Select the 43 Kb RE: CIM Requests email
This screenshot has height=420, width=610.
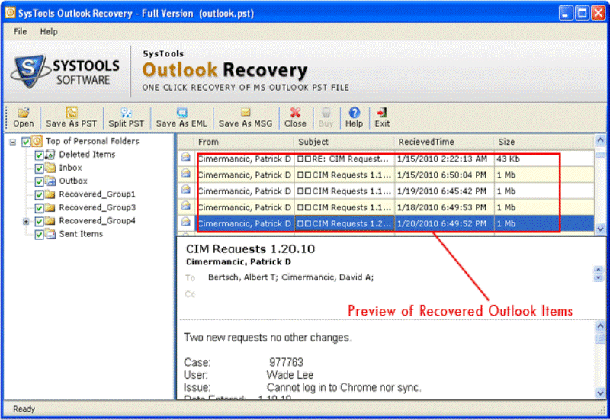[x=340, y=158]
